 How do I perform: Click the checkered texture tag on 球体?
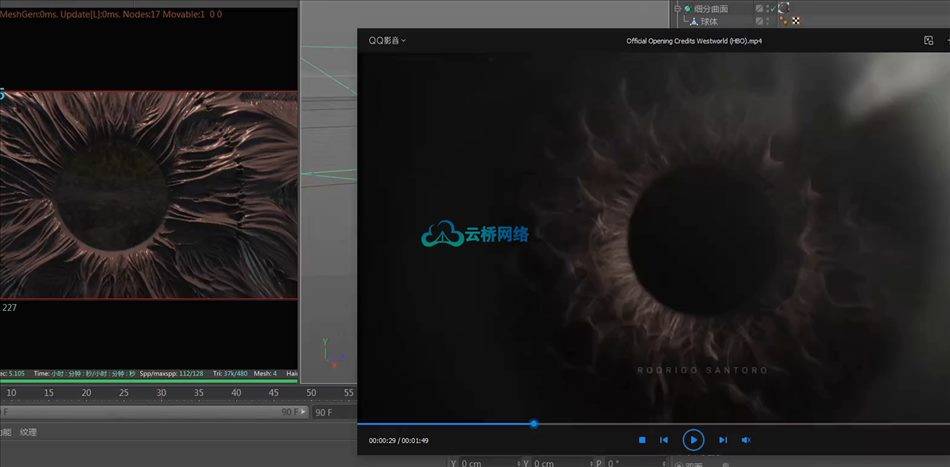(x=796, y=21)
